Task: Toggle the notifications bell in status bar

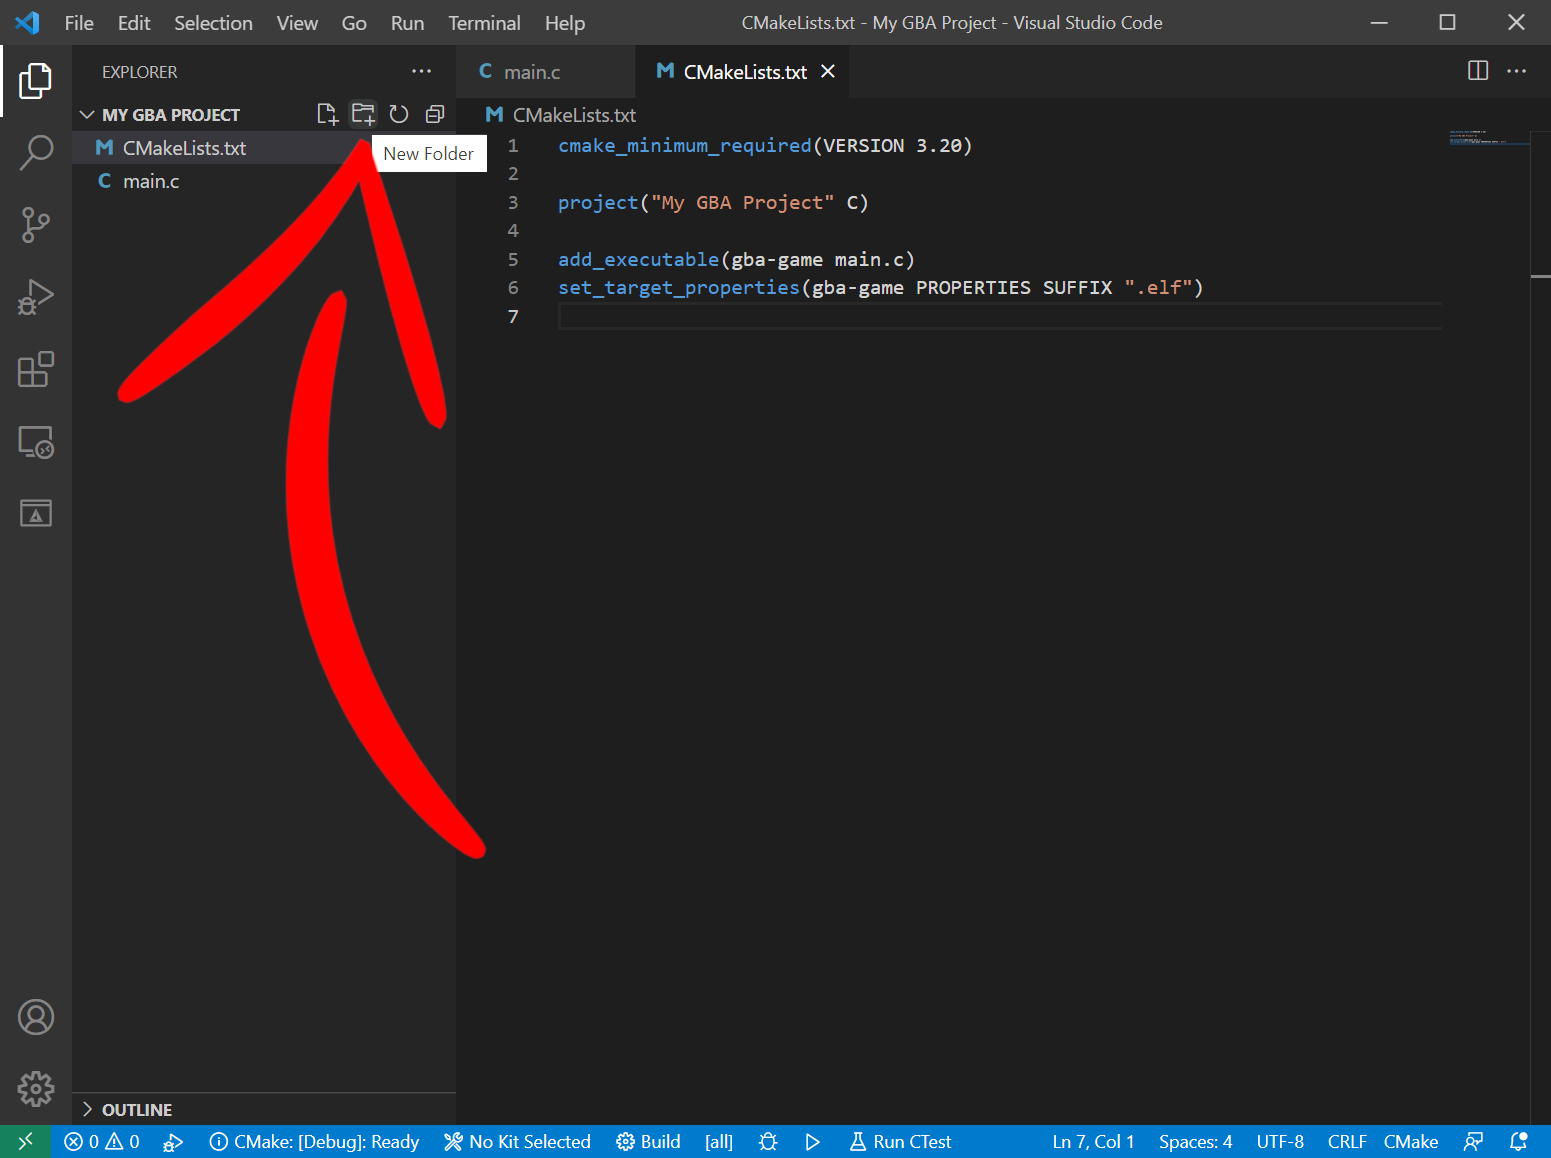Action: pyautogui.click(x=1519, y=1141)
